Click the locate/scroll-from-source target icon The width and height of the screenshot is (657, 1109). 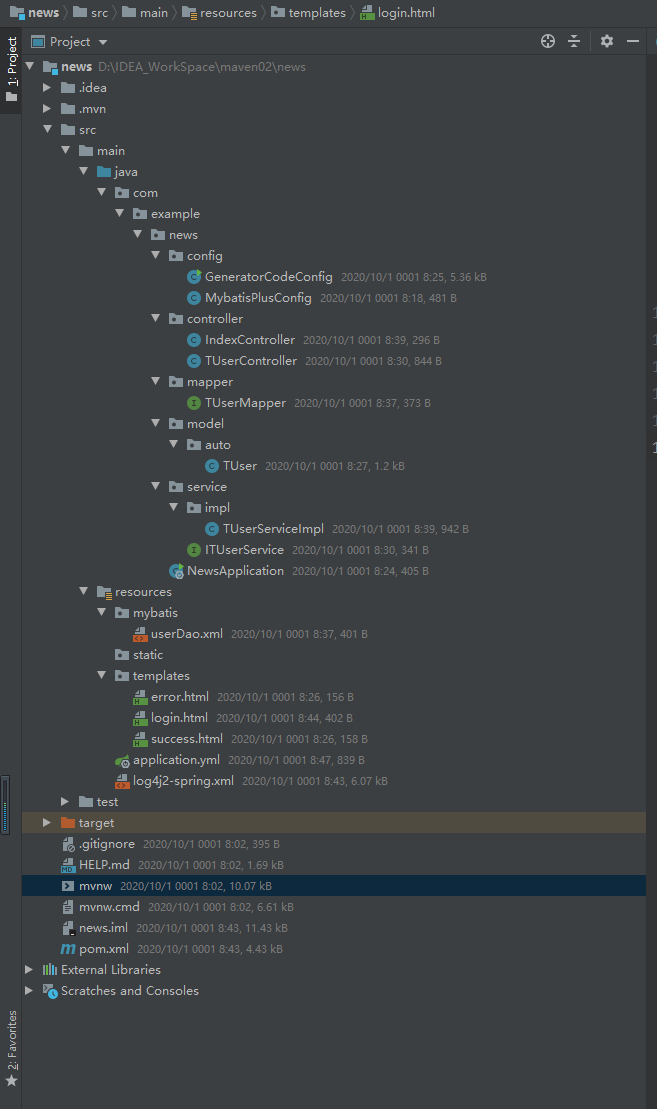click(547, 41)
